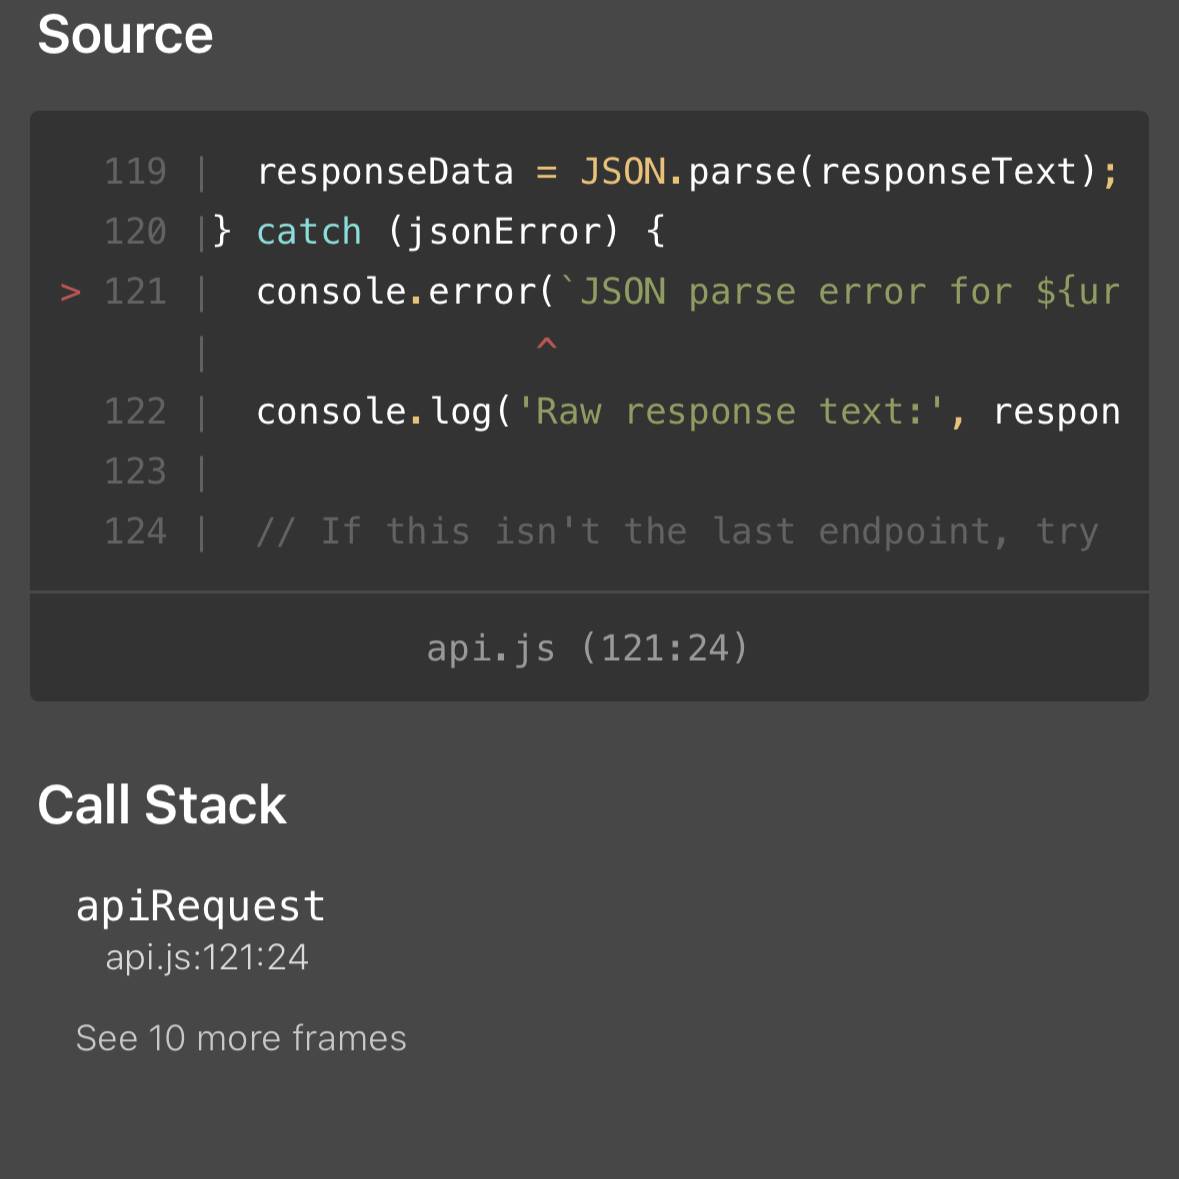The image size is (1179, 1179).
Task: Click line number 120 in the code frame
Action: (135, 232)
